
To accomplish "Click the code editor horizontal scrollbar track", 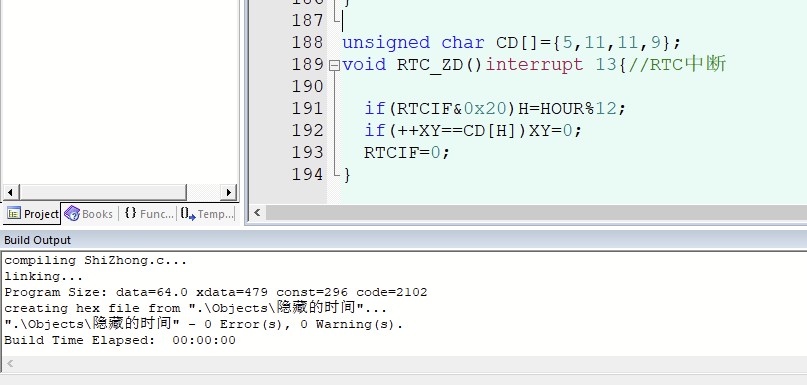I will [x=536, y=212].
